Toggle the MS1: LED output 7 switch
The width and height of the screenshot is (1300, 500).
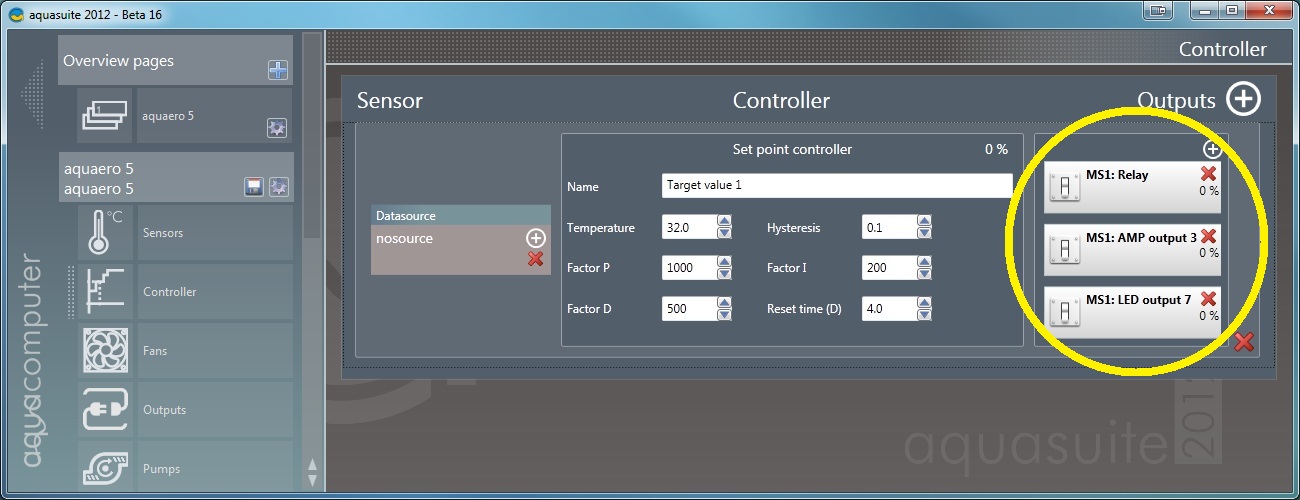click(1064, 313)
